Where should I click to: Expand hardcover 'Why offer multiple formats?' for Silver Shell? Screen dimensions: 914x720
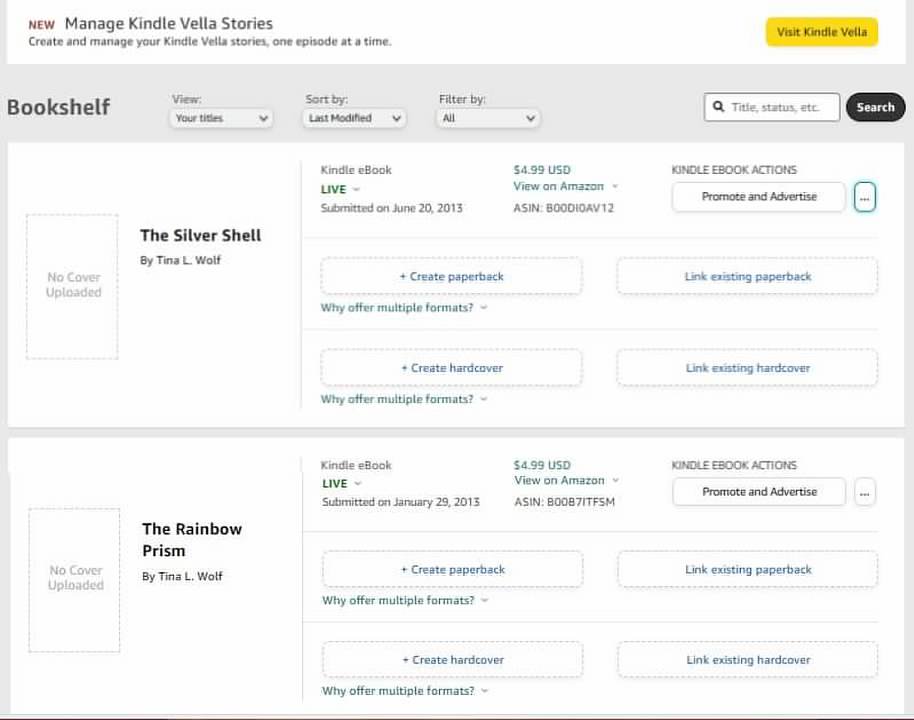point(403,399)
